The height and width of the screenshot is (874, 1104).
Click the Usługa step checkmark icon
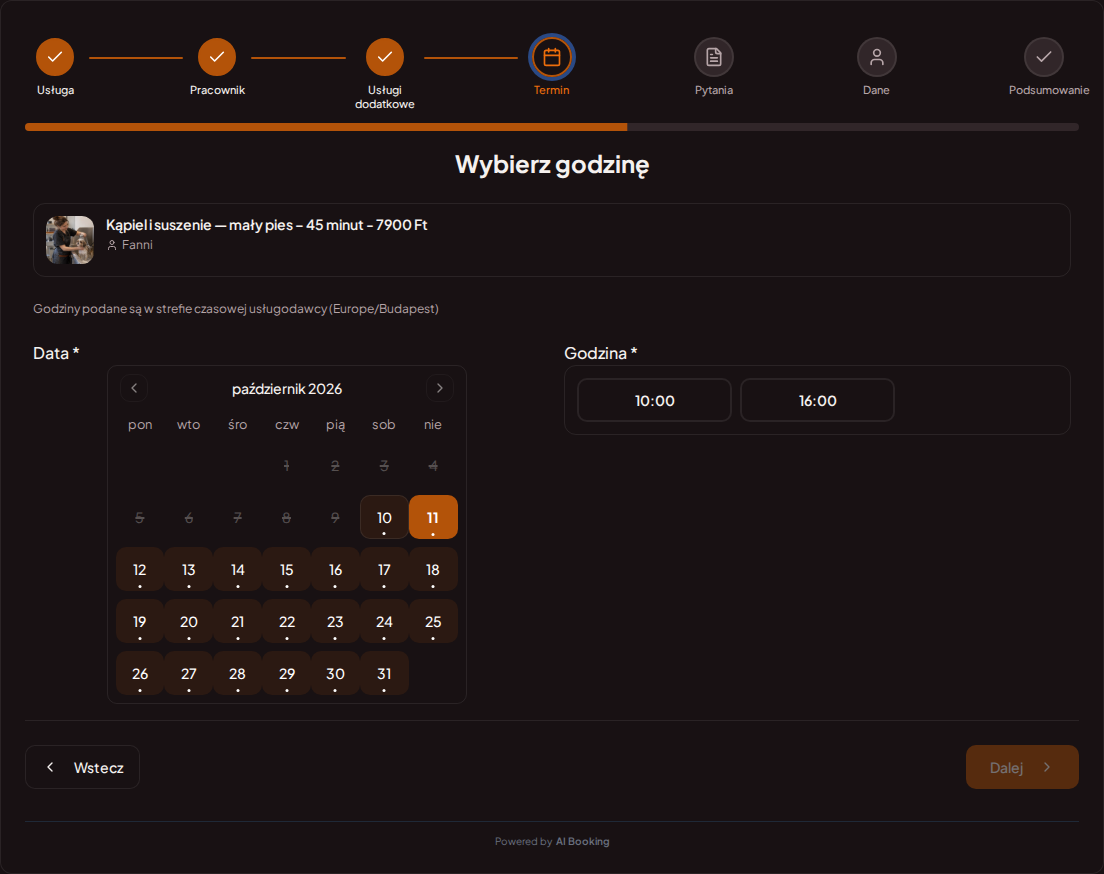click(x=55, y=57)
